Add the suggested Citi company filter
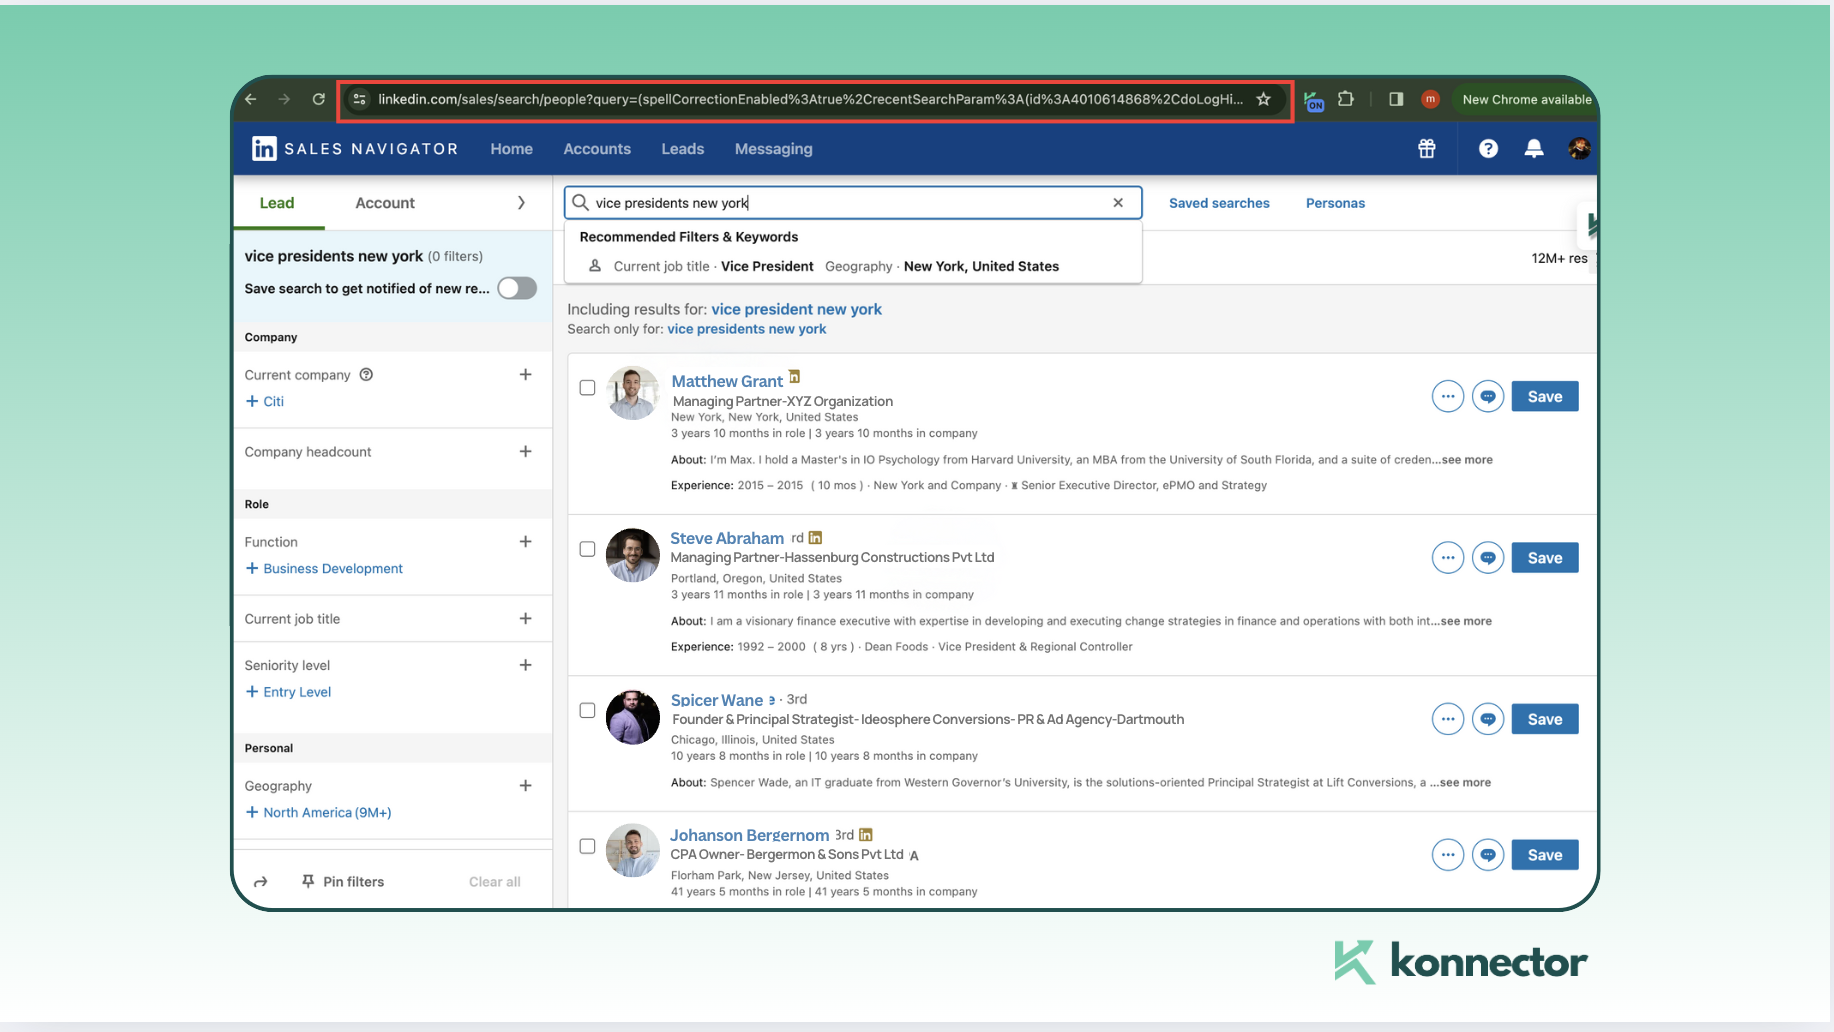This screenshot has width=1834, height=1032. click(265, 401)
